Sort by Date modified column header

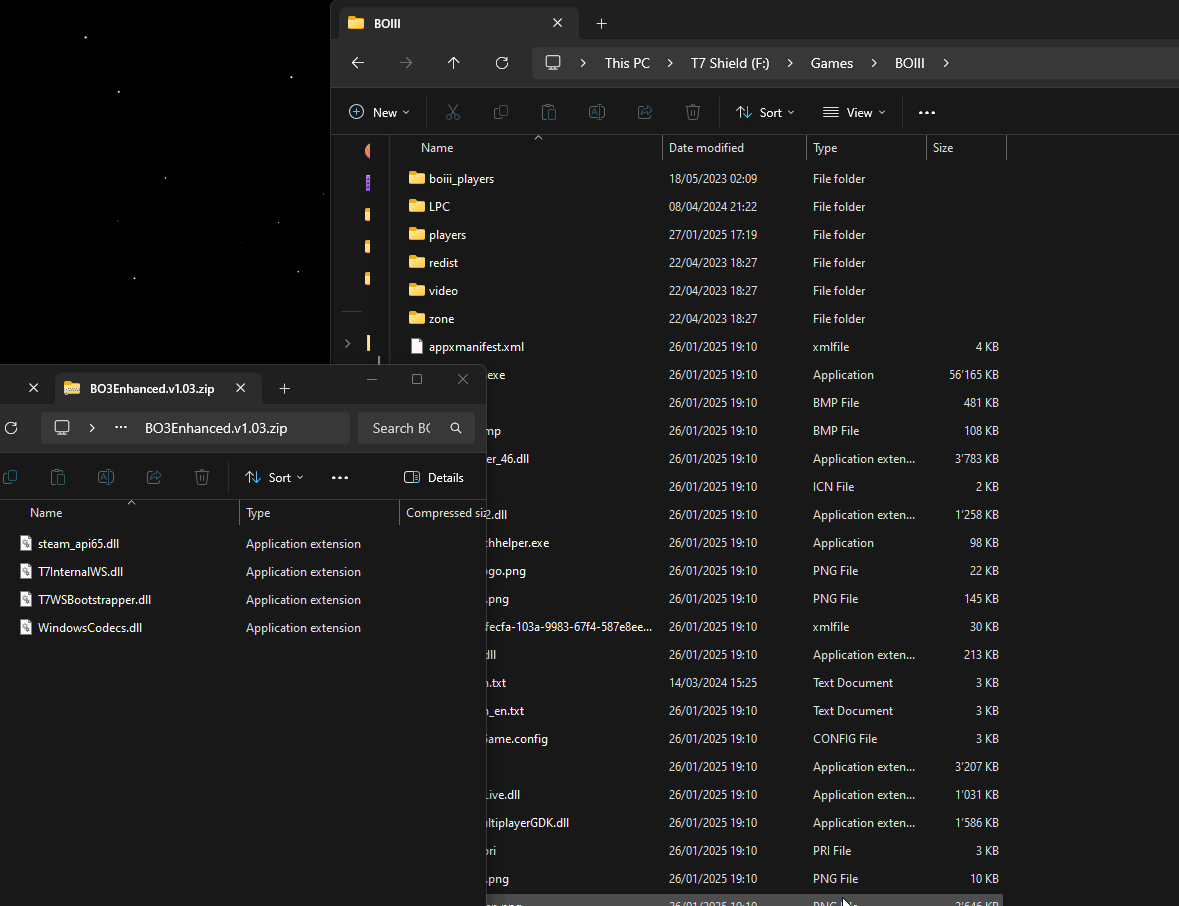706,148
